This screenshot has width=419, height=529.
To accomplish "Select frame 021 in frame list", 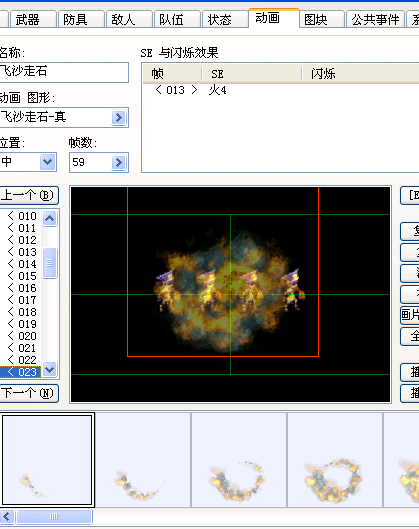I will (x=21, y=348).
